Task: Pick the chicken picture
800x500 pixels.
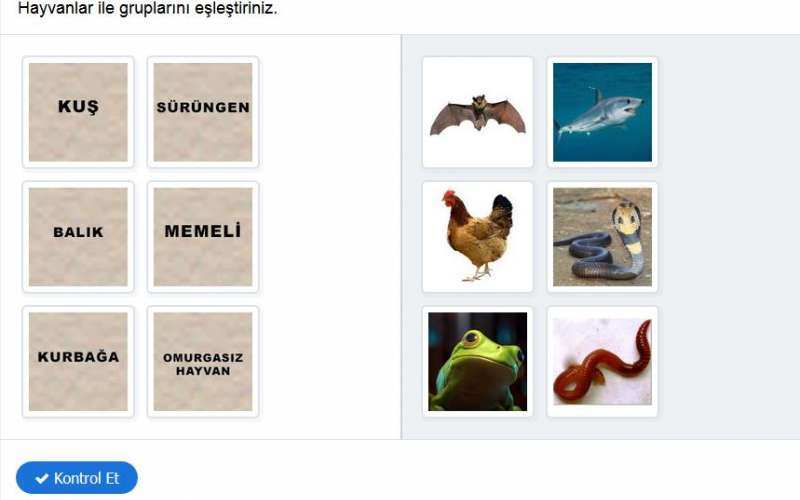Action: [478, 237]
